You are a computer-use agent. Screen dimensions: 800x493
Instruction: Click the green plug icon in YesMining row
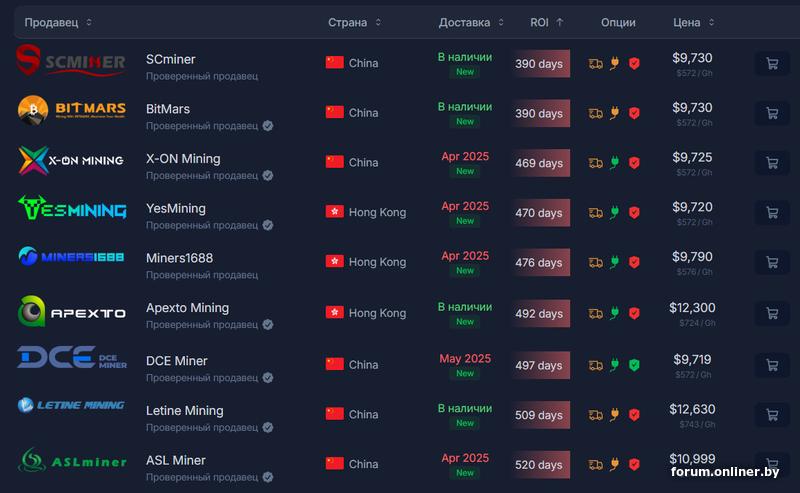[615, 212]
